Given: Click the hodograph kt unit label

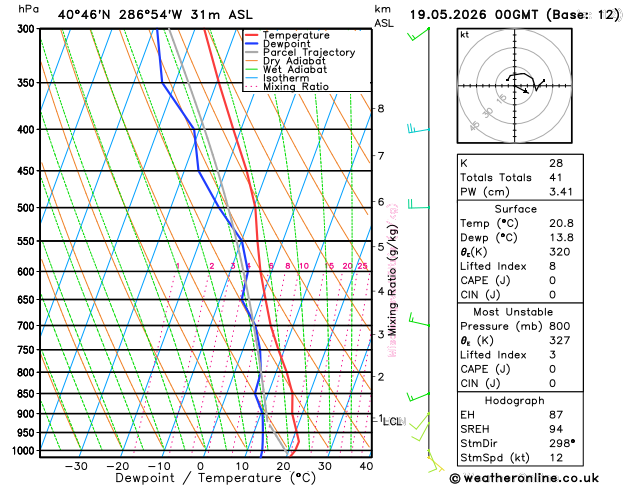Looking at the screenshot, I should click(465, 35).
